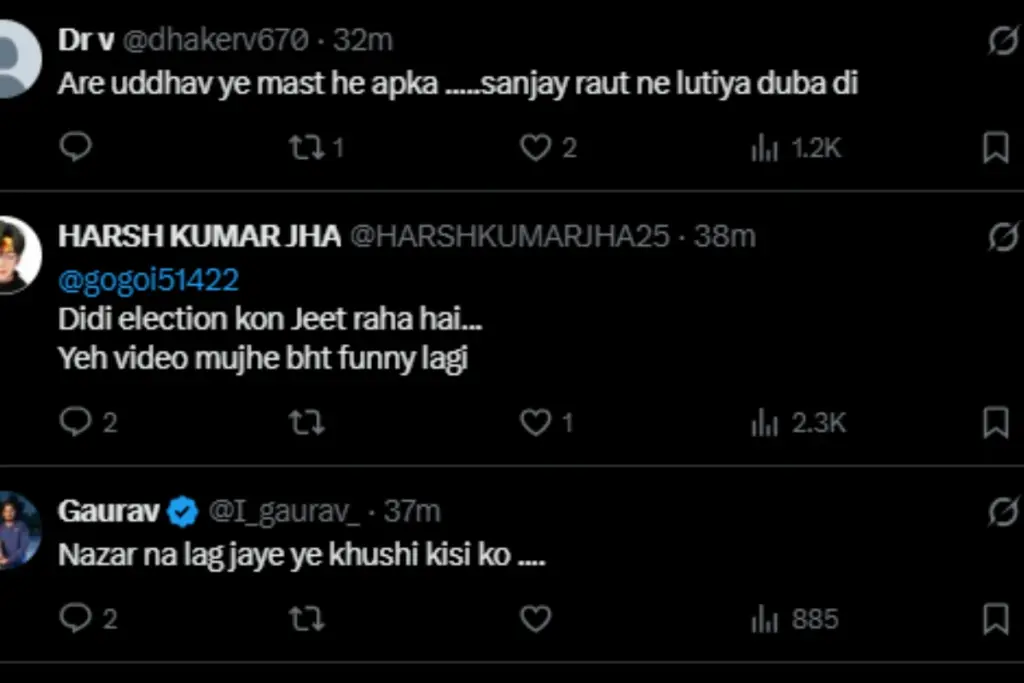This screenshot has height=683, width=1024.
Task: Reply to HARSH KUMAR JHA's tweet
Action: click(x=75, y=422)
